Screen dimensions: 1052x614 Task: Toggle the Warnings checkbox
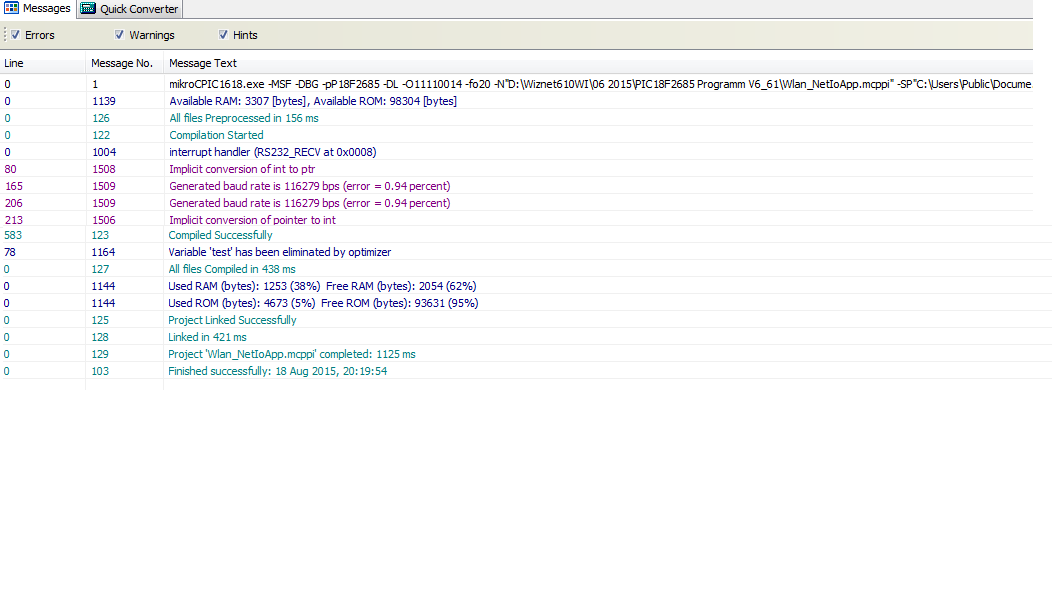tap(119, 34)
